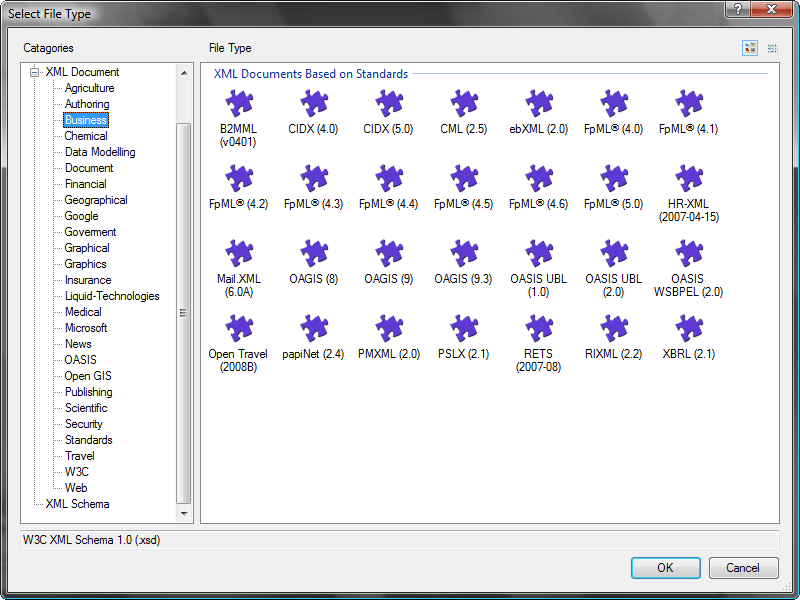
Task: Choose the Document category
Action: 89,168
